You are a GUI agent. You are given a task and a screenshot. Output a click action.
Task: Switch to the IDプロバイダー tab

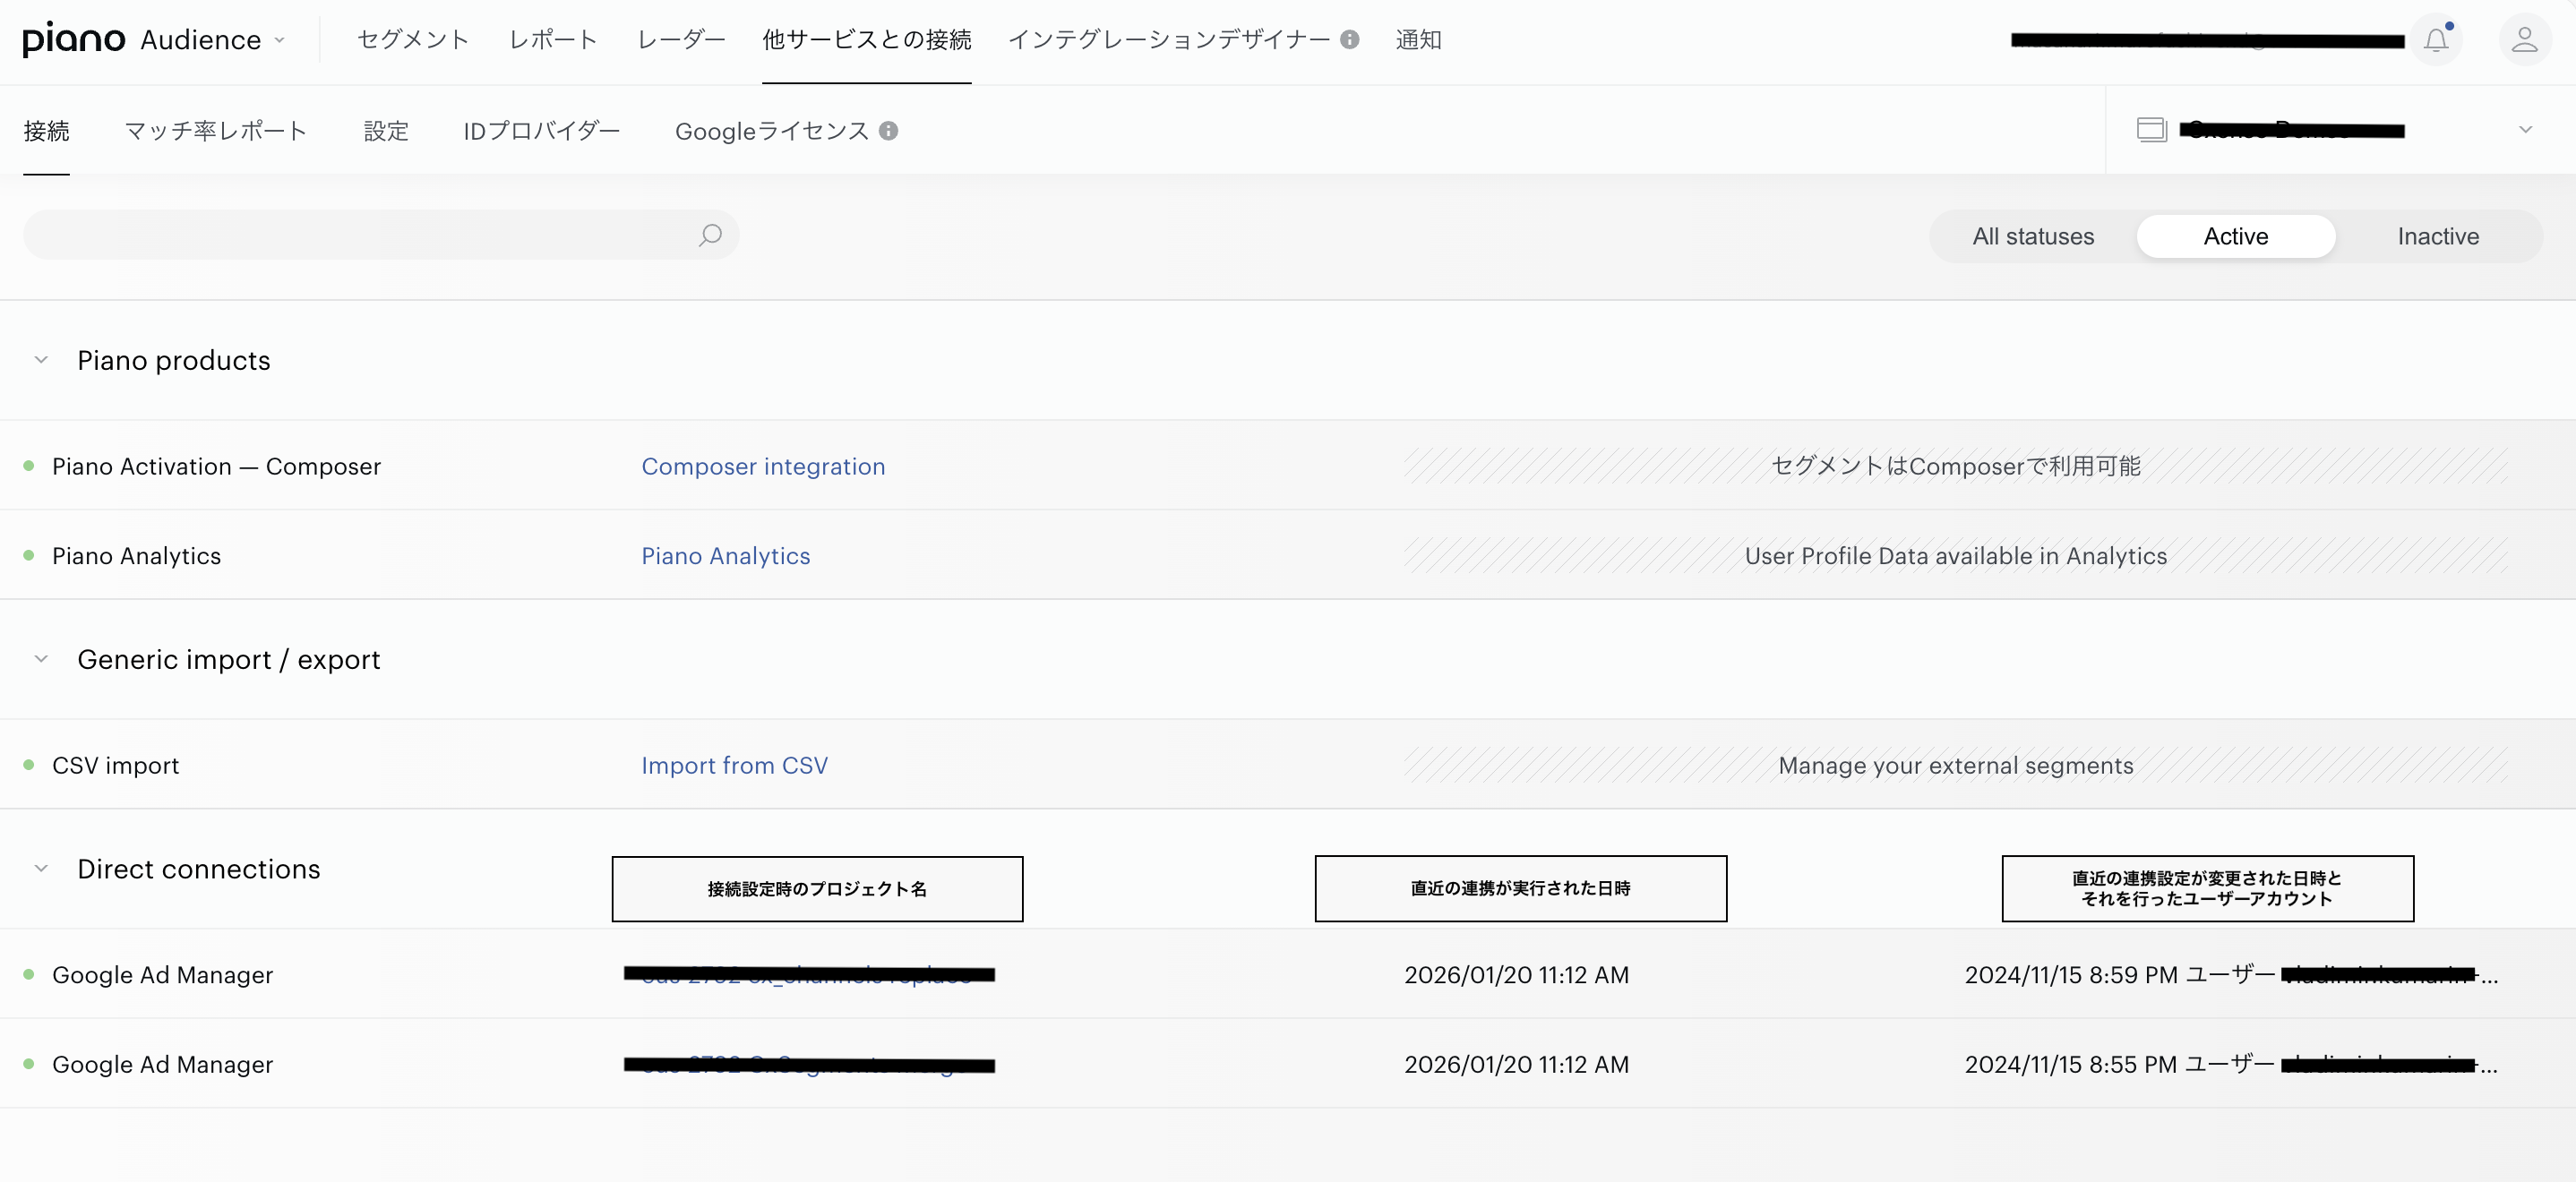(x=541, y=131)
